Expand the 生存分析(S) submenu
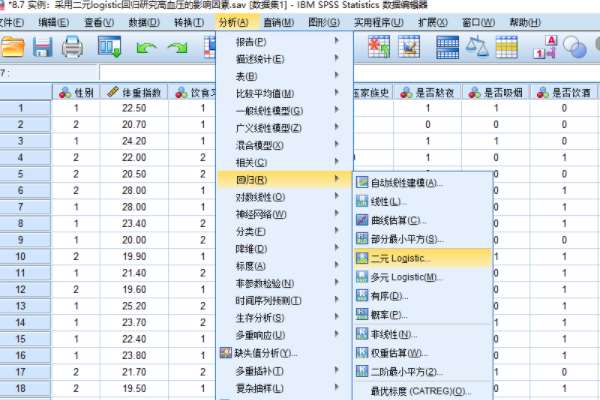Viewport: 600px width, 400px height. (284, 318)
